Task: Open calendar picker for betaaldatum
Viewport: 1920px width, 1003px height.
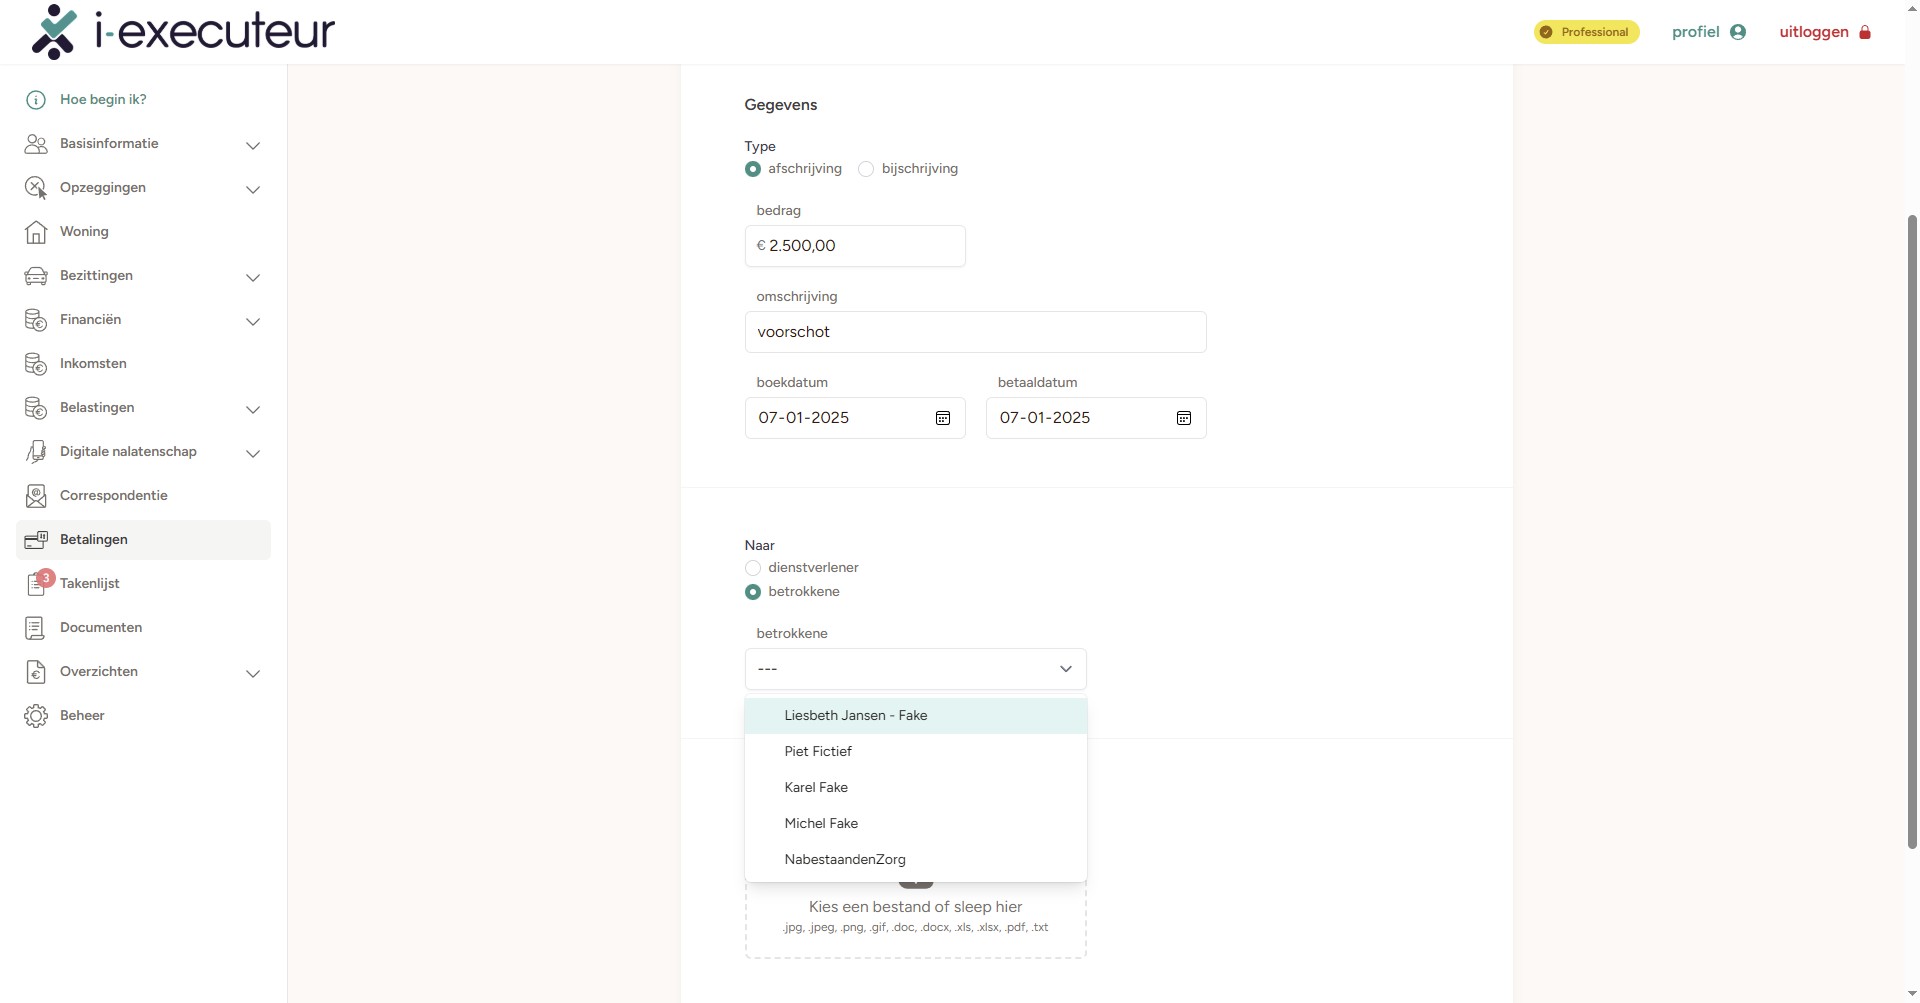Action: 1183,418
